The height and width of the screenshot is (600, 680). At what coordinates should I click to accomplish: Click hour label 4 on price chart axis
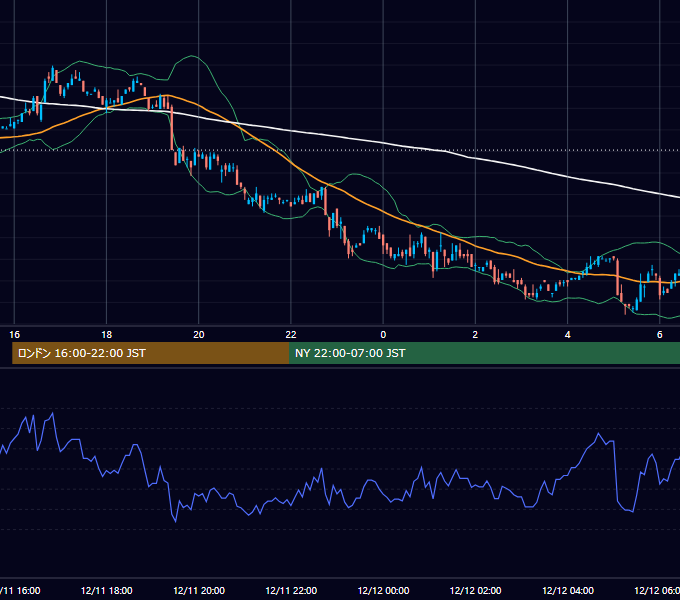(568, 335)
